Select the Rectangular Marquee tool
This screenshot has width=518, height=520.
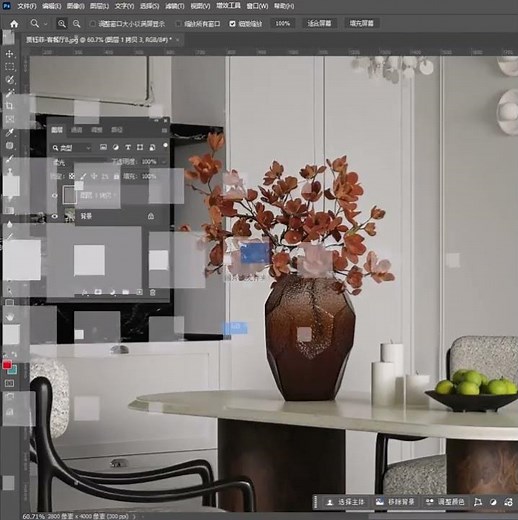click(10, 67)
